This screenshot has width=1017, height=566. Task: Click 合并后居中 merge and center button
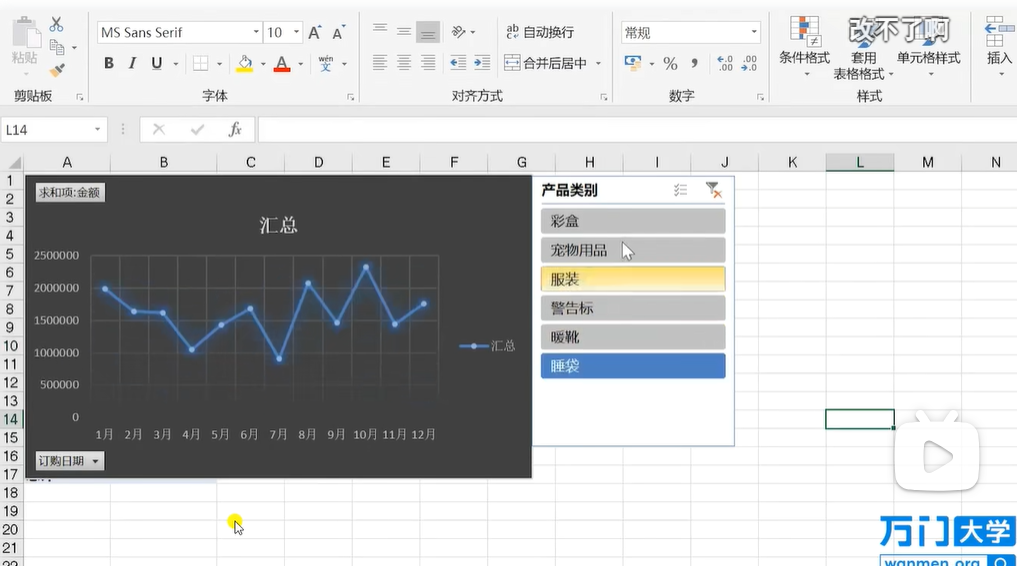click(x=545, y=63)
